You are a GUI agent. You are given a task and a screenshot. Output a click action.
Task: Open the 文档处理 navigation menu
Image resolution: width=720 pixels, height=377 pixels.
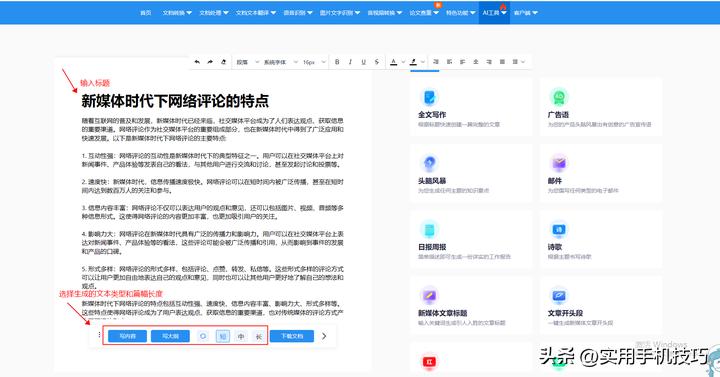[214, 13]
